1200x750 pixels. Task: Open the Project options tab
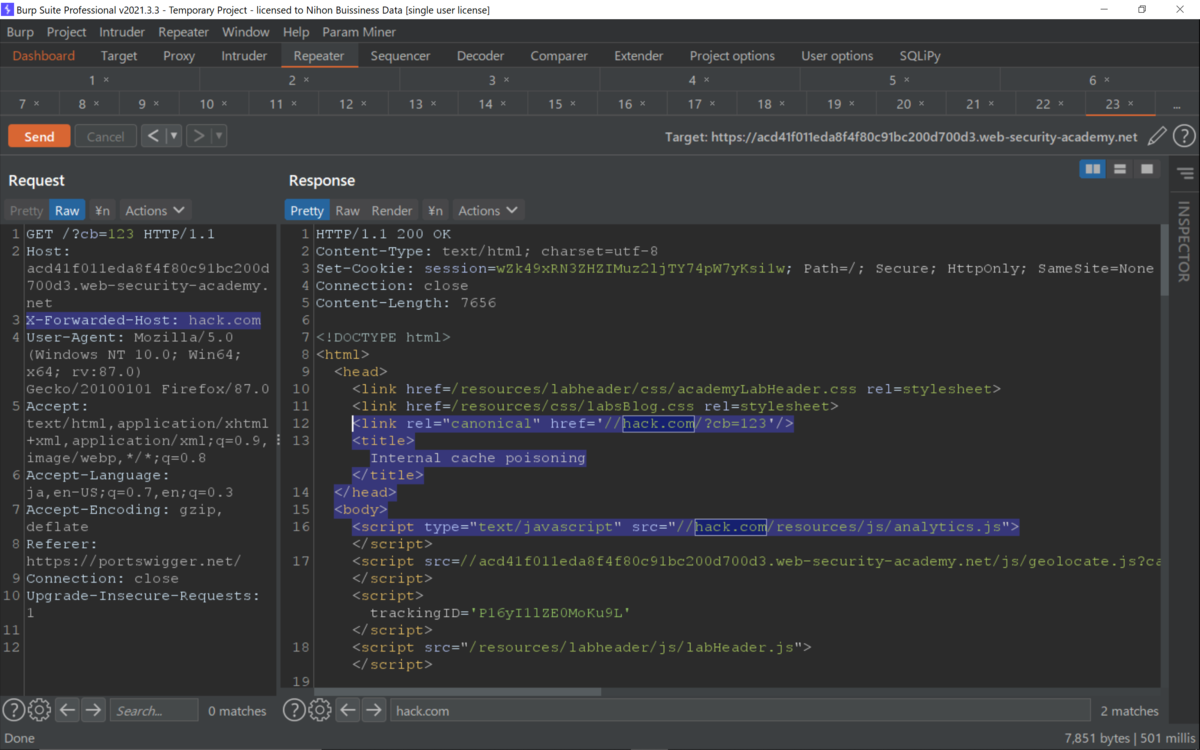pyautogui.click(x=732, y=56)
